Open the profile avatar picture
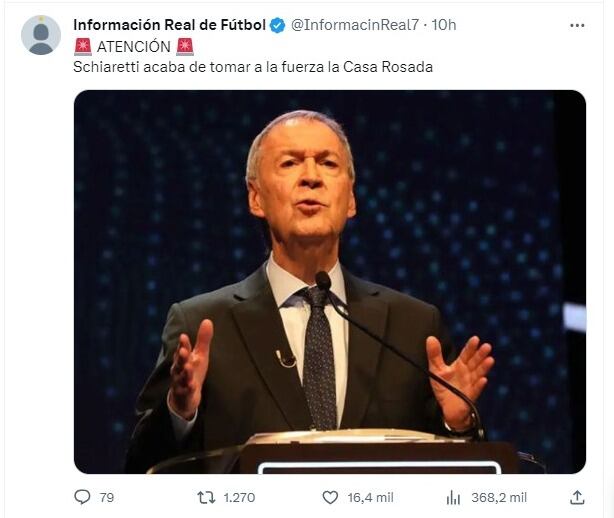 [x=41, y=35]
